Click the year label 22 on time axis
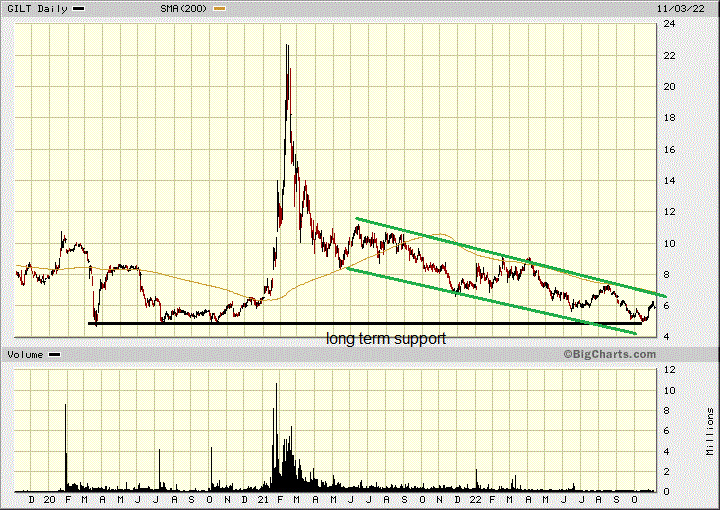This screenshot has width=720, height=510. (x=475, y=500)
